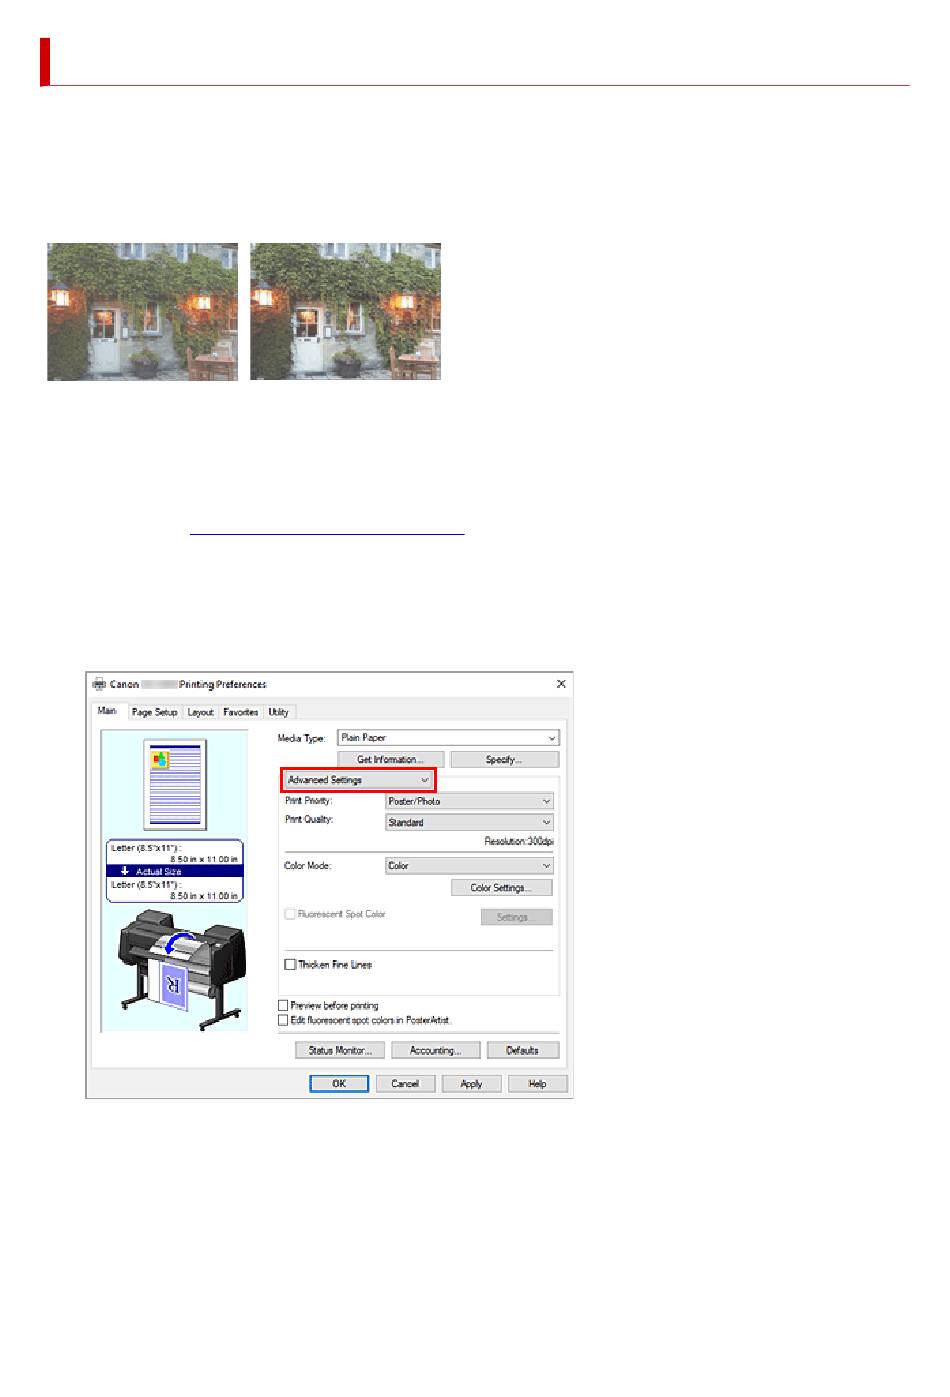This screenshot has height=1397, width=950.
Task: Check Preview before printing
Action: point(283,1006)
